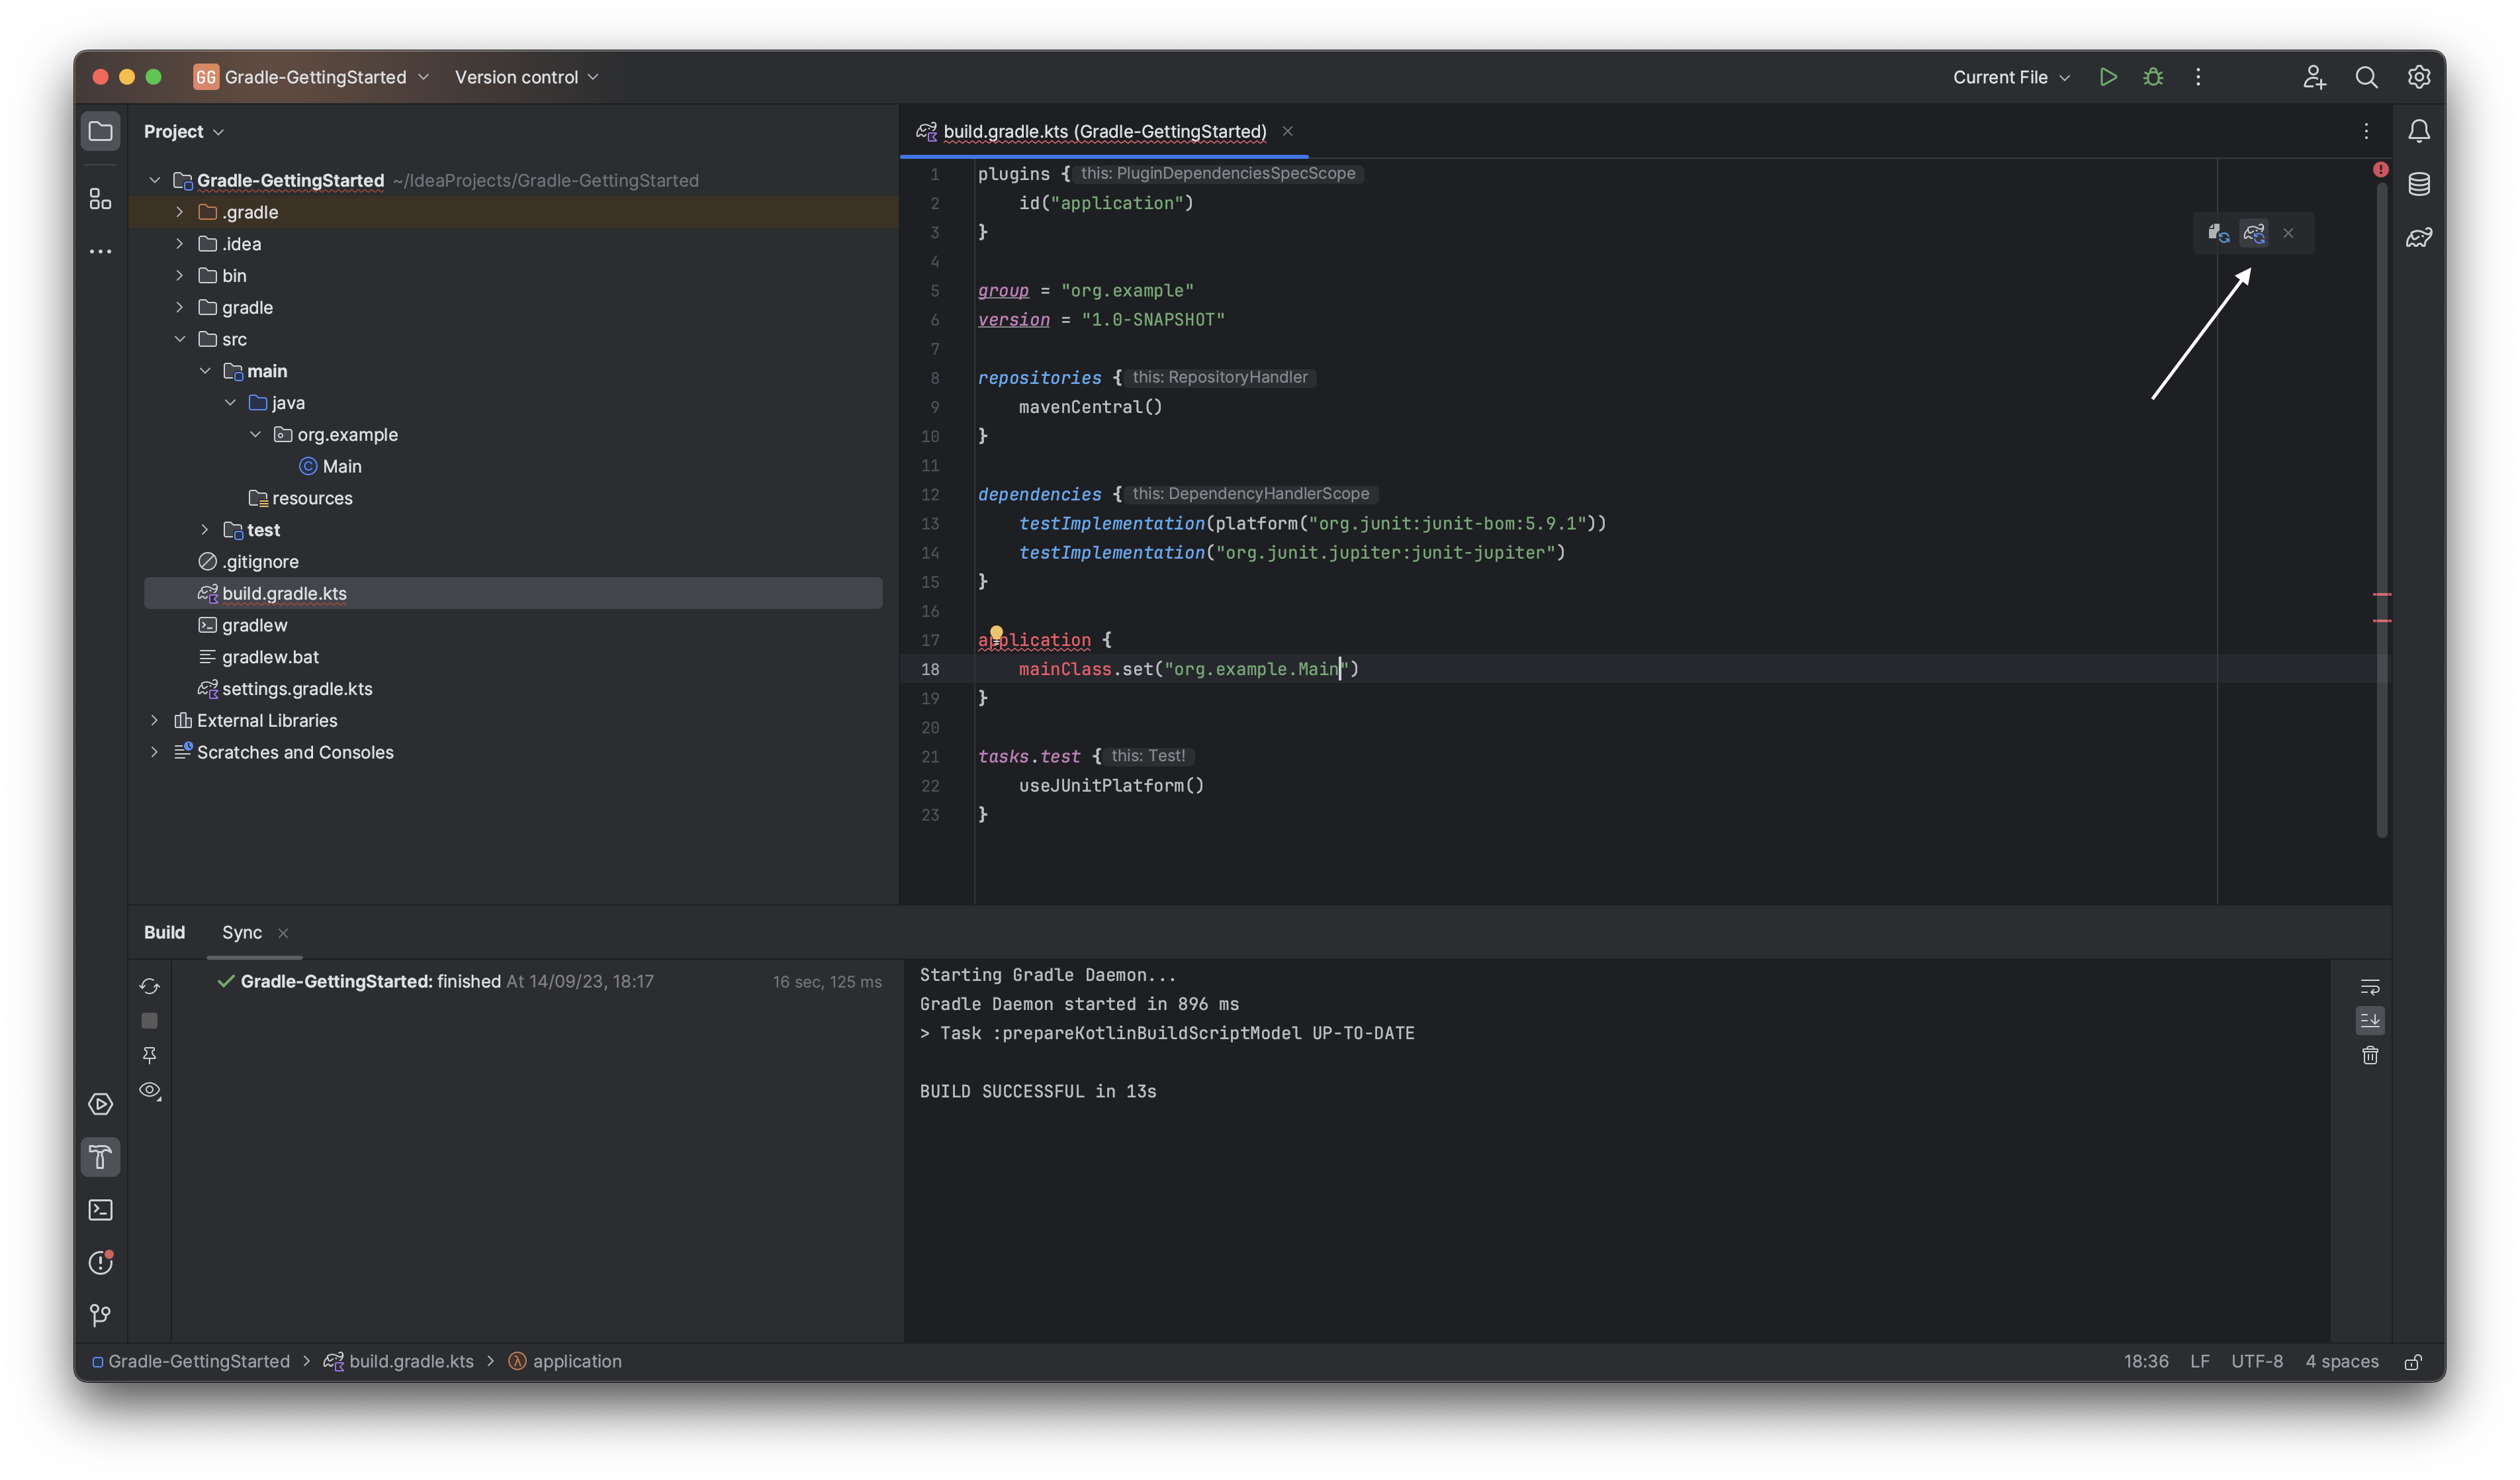Open the Git version control tool window
This screenshot has height=1480, width=2520.
point(100,1316)
